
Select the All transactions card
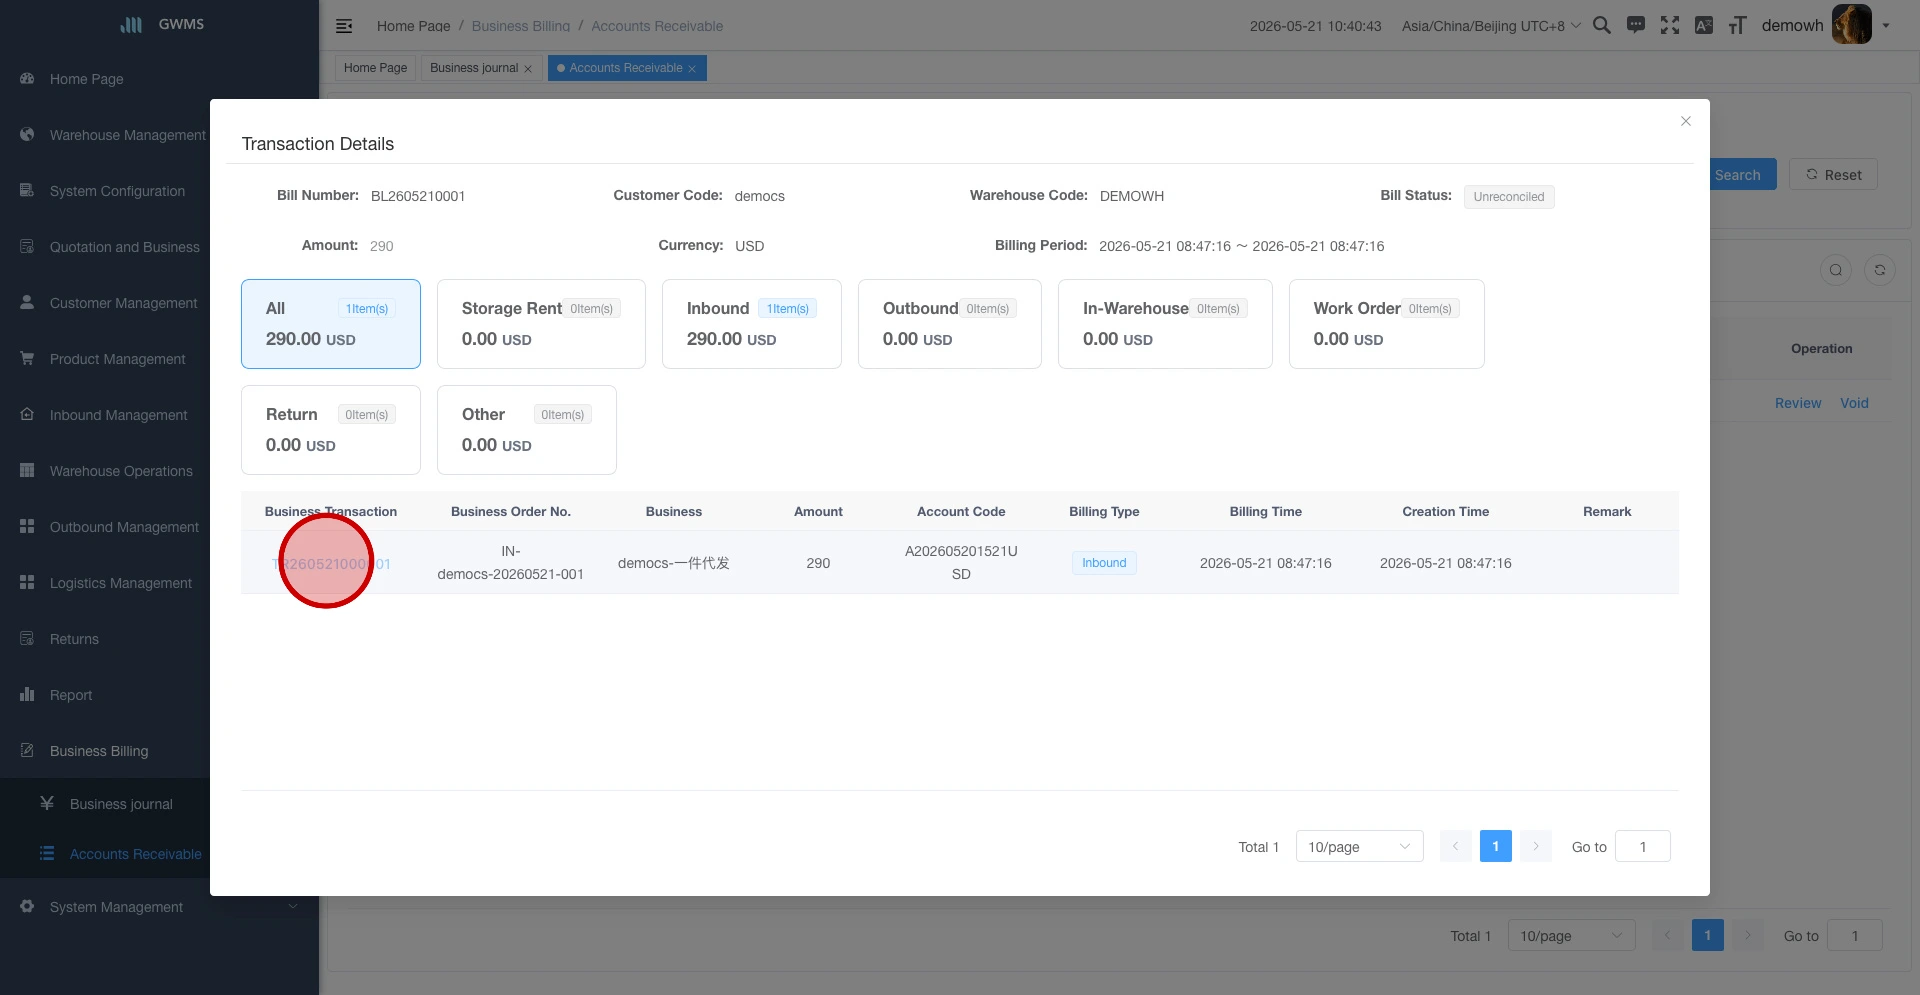pos(331,324)
